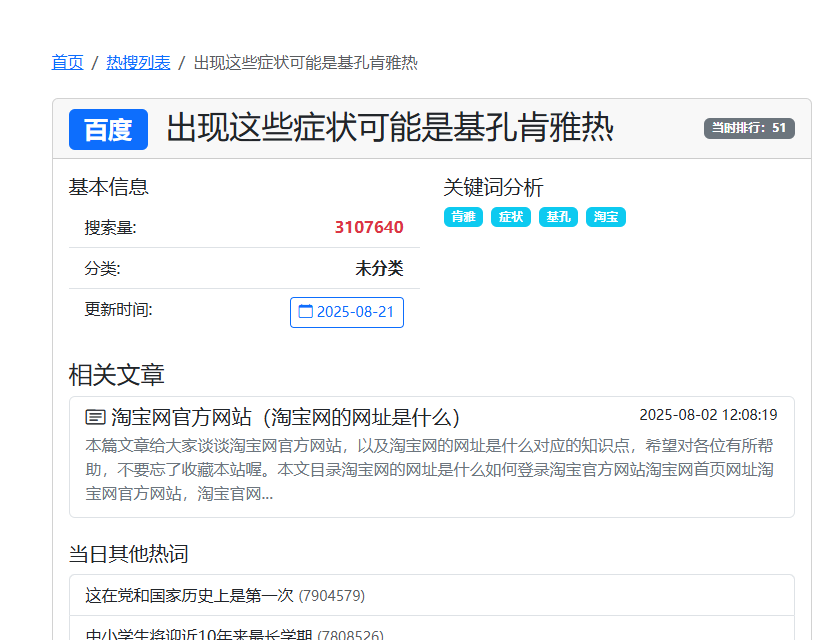Viewport: 839px width, 640px height.
Task: Select the 症状 keyword tag
Action: tap(510, 216)
